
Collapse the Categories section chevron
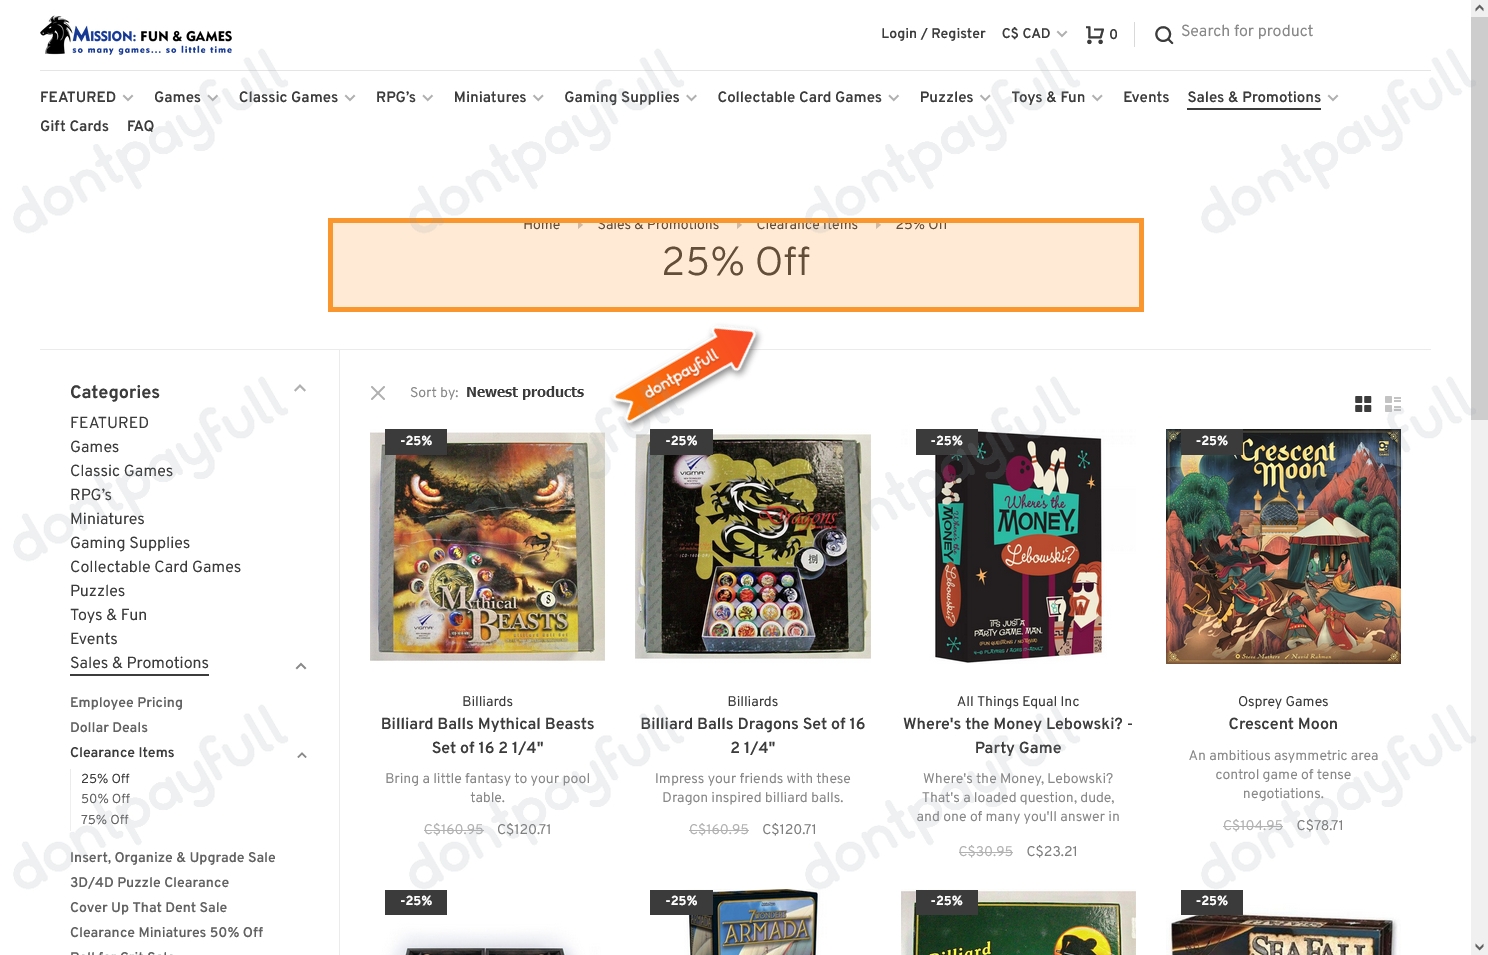300,388
